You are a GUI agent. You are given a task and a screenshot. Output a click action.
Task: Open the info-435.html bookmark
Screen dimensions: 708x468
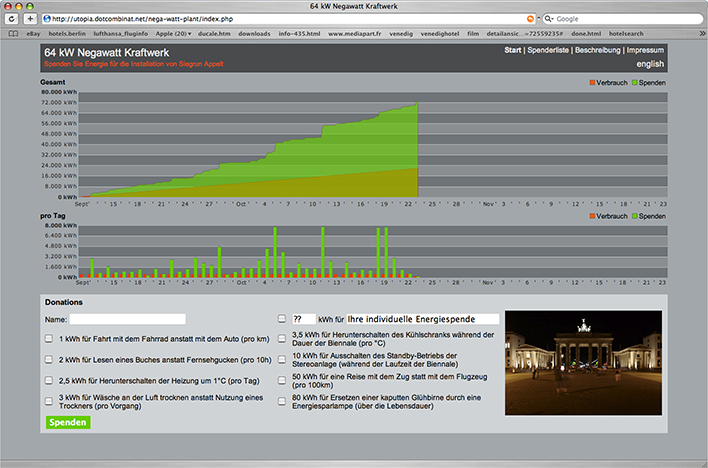click(299, 34)
